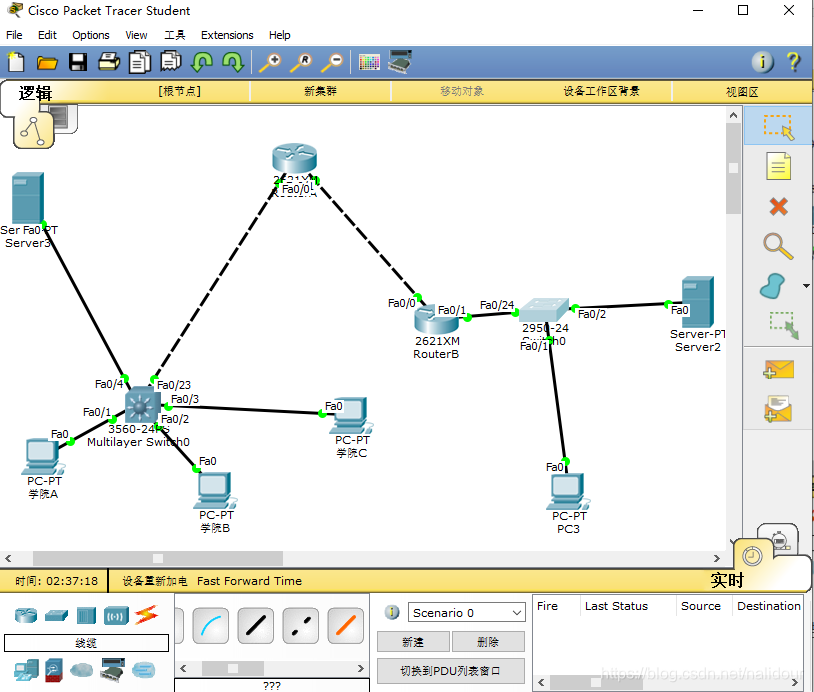The height and width of the screenshot is (692, 814).
Task: Pick the console cable connection type
Action: point(210,626)
